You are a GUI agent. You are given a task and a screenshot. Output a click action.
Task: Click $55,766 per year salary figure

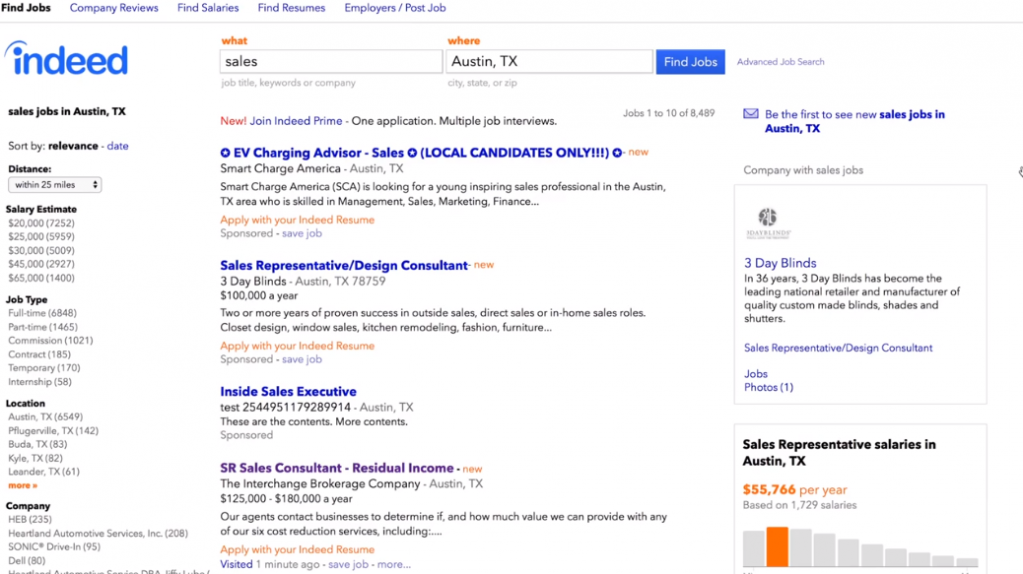(x=795, y=489)
